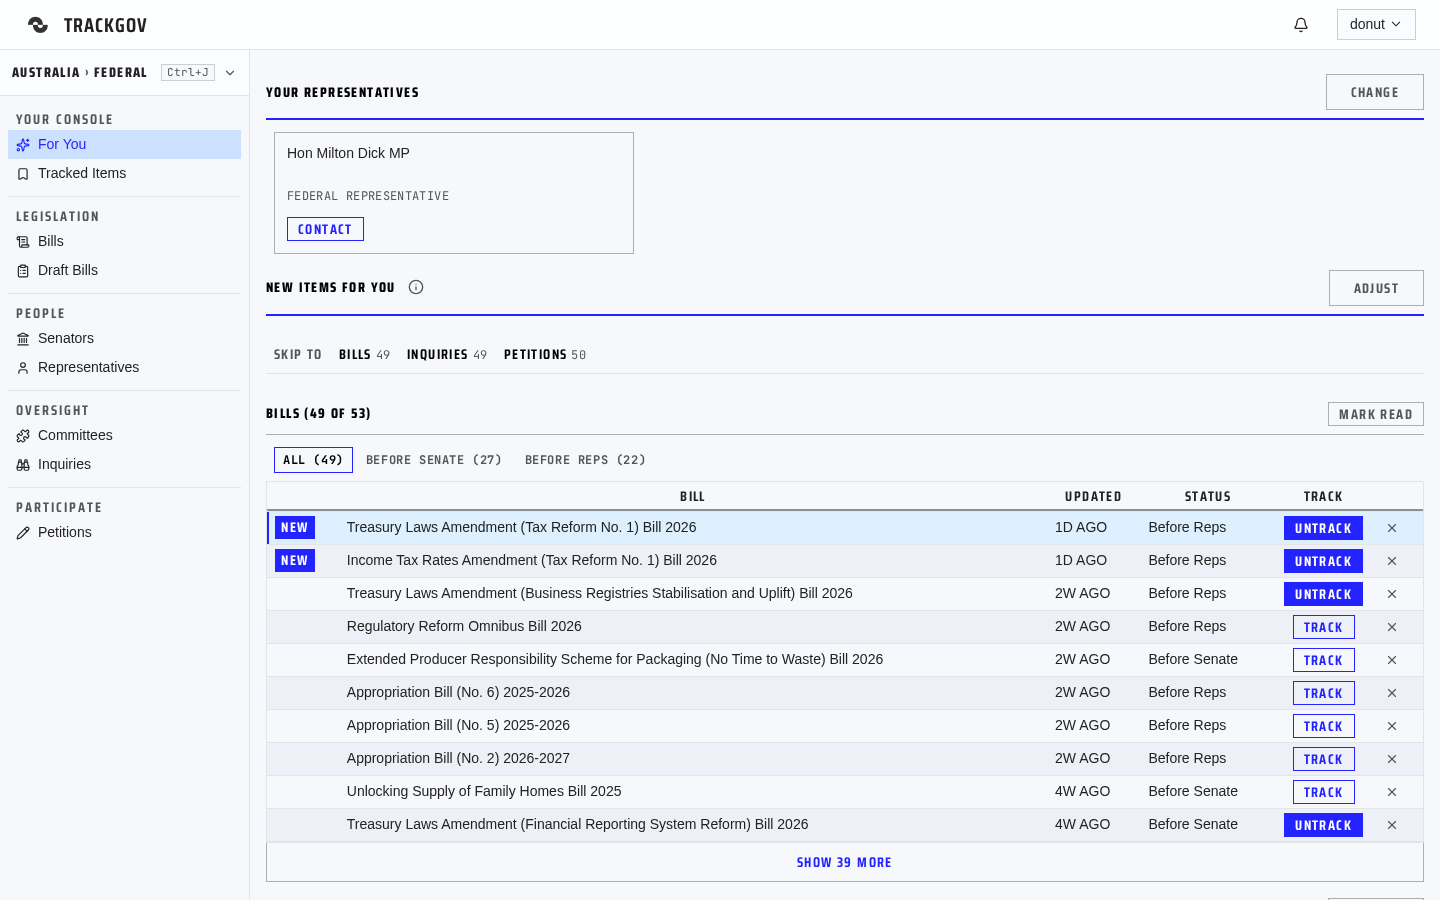Change your representatives
Image resolution: width=1440 pixels, height=900 pixels.
pos(1375,92)
